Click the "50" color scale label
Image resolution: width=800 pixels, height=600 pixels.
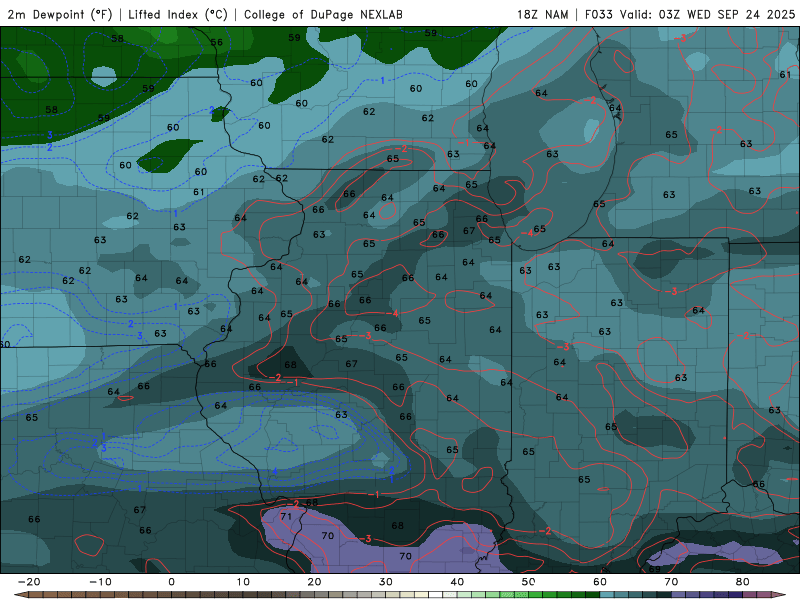coord(529,582)
